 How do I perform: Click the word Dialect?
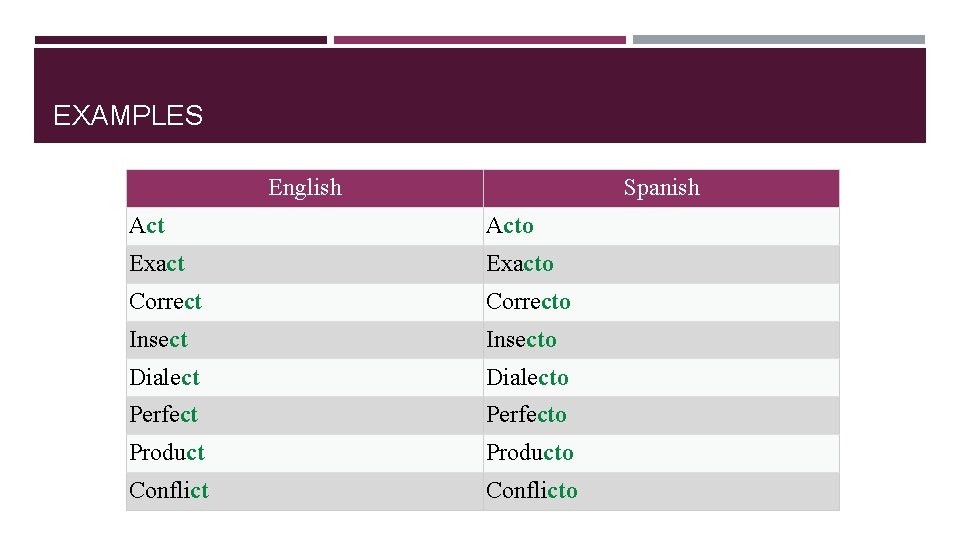pyautogui.click(x=164, y=378)
